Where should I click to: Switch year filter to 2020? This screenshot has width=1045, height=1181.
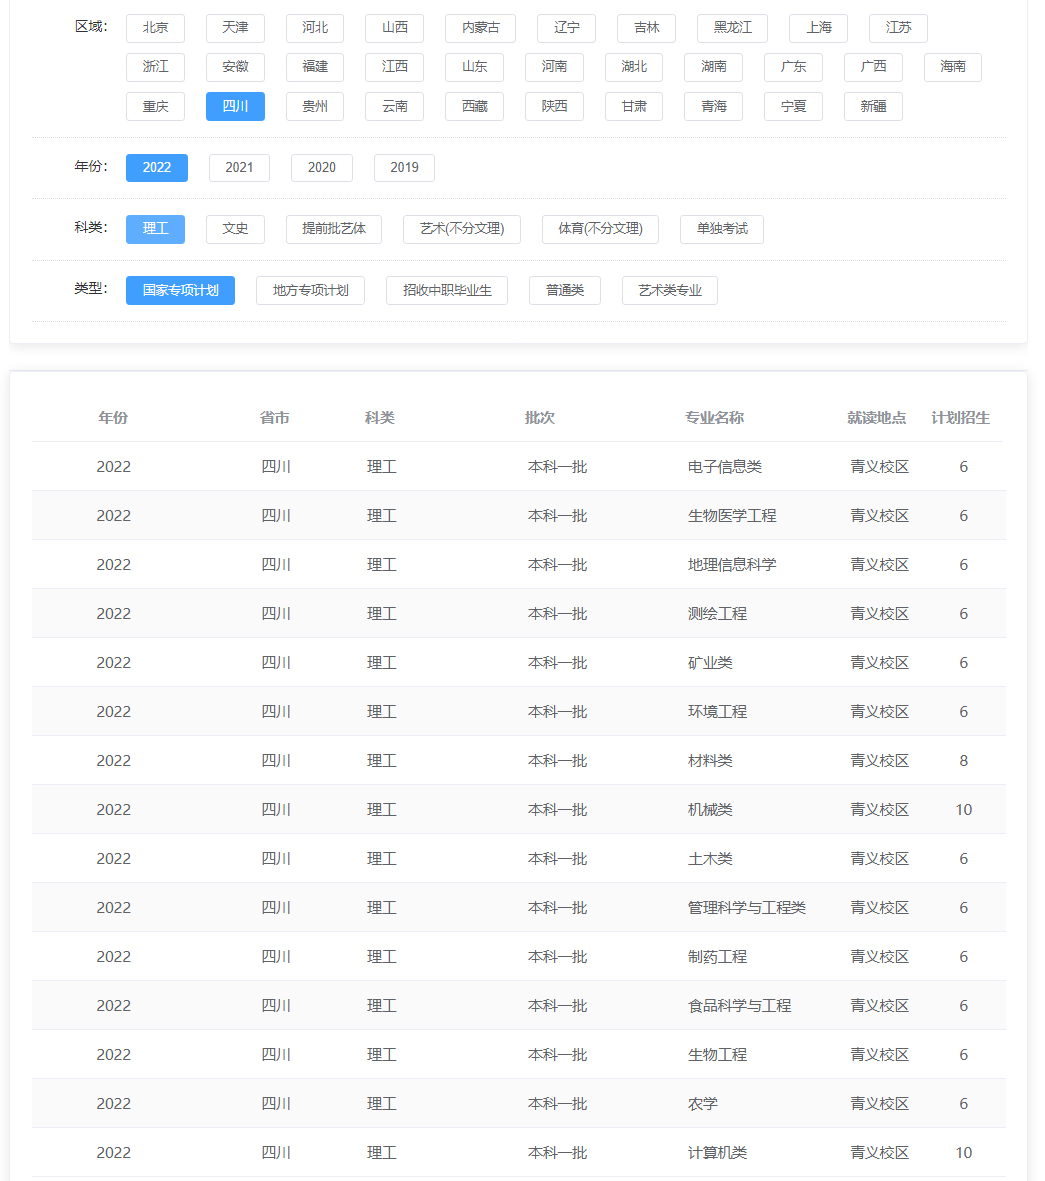[322, 168]
